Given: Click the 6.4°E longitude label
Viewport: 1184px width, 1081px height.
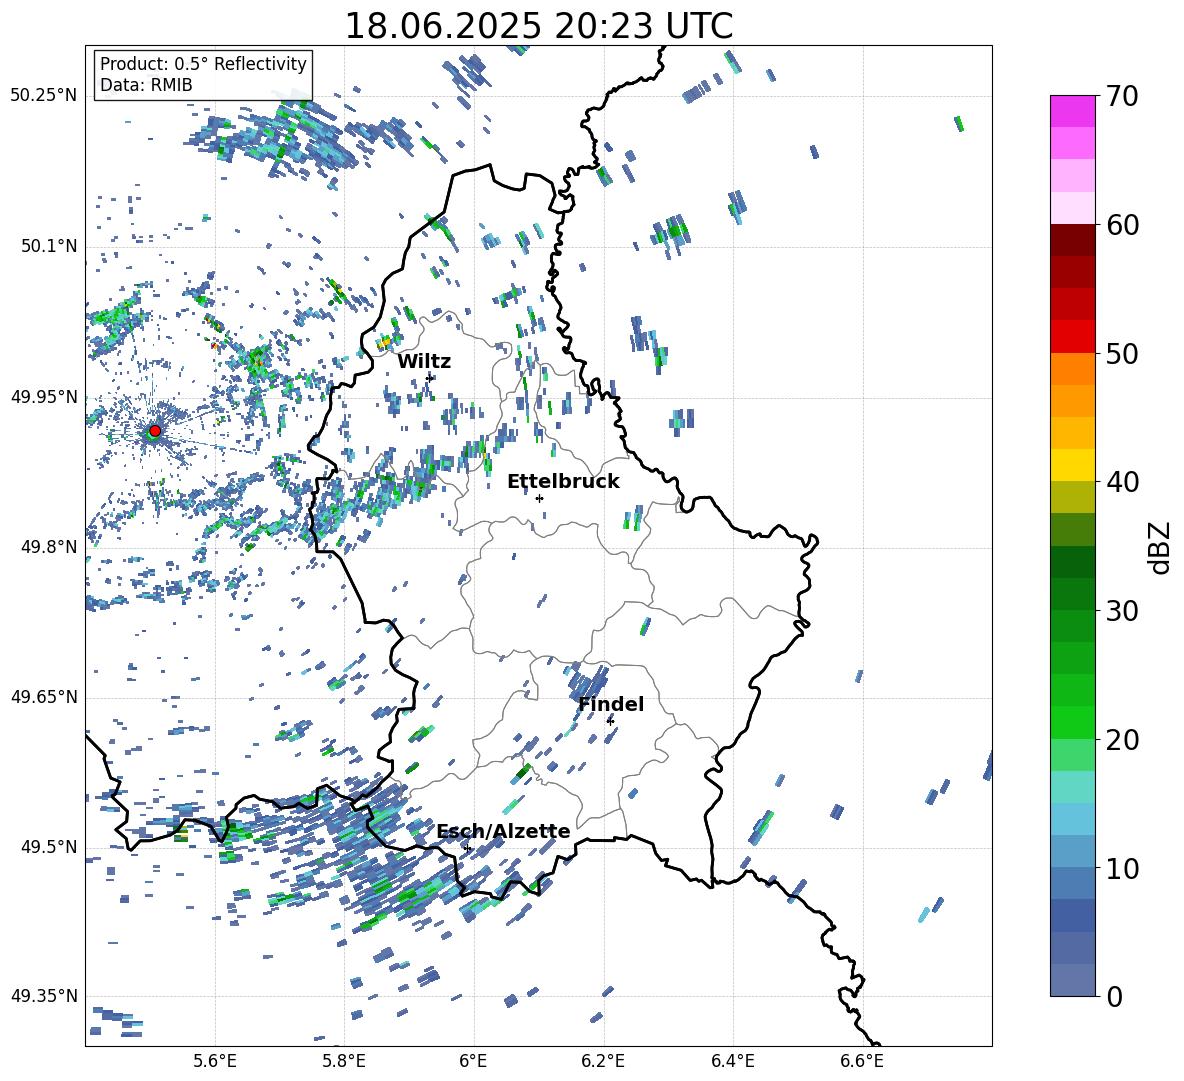Looking at the screenshot, I should pyautogui.click(x=732, y=1062).
